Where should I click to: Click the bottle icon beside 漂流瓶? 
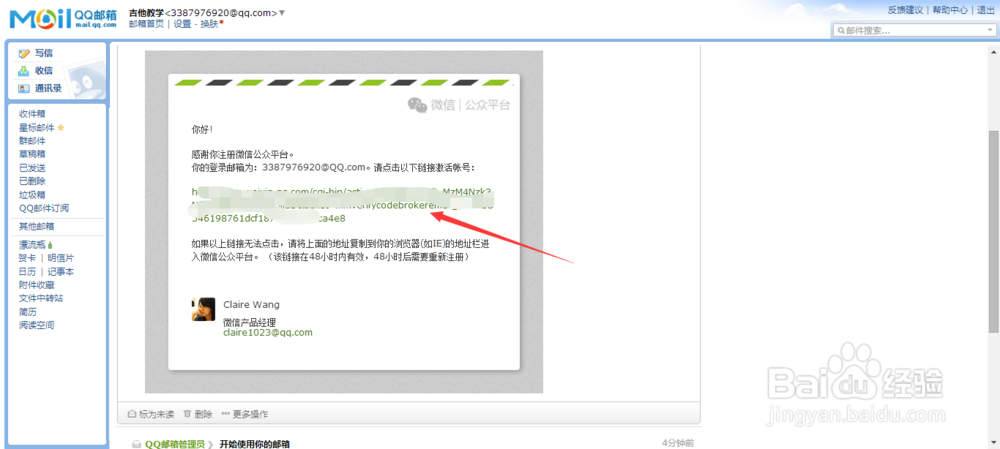[50, 245]
